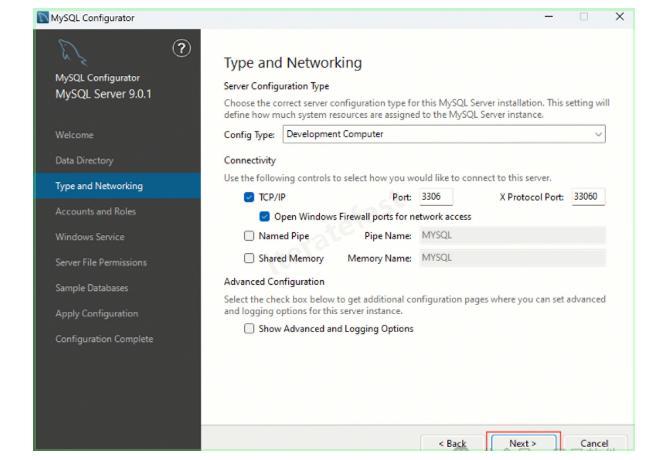Image resolution: width=669 pixels, height=460 pixels.
Task: Click the MySQL Server 9.0.1 text
Action: pos(103,94)
